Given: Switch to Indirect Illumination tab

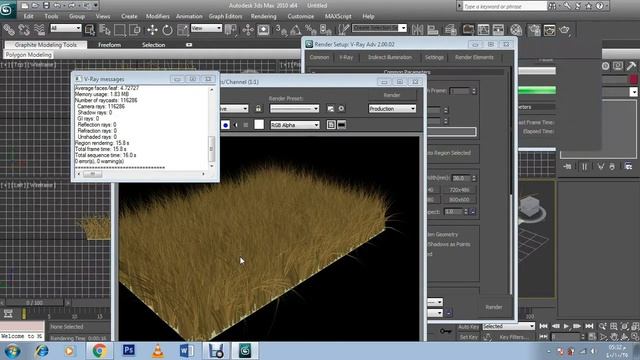Looking at the screenshot, I should (390, 57).
